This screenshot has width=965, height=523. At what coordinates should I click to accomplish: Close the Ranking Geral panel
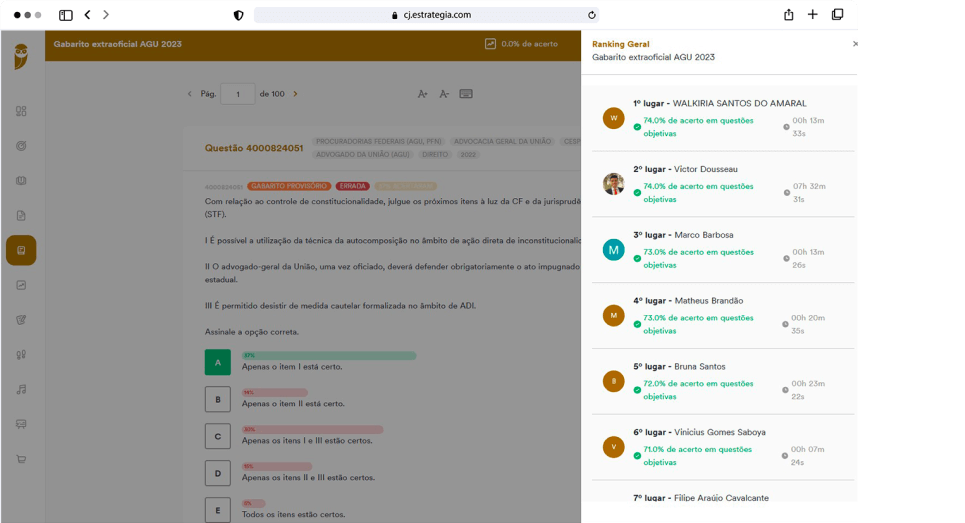[854, 44]
